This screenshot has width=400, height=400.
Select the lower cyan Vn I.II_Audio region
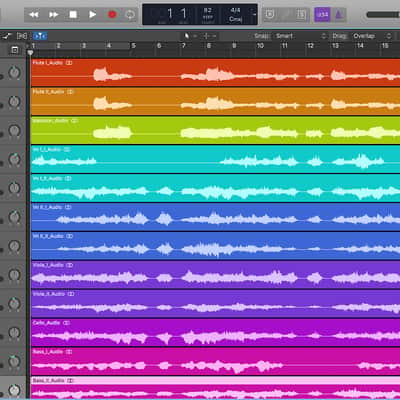(x=215, y=188)
